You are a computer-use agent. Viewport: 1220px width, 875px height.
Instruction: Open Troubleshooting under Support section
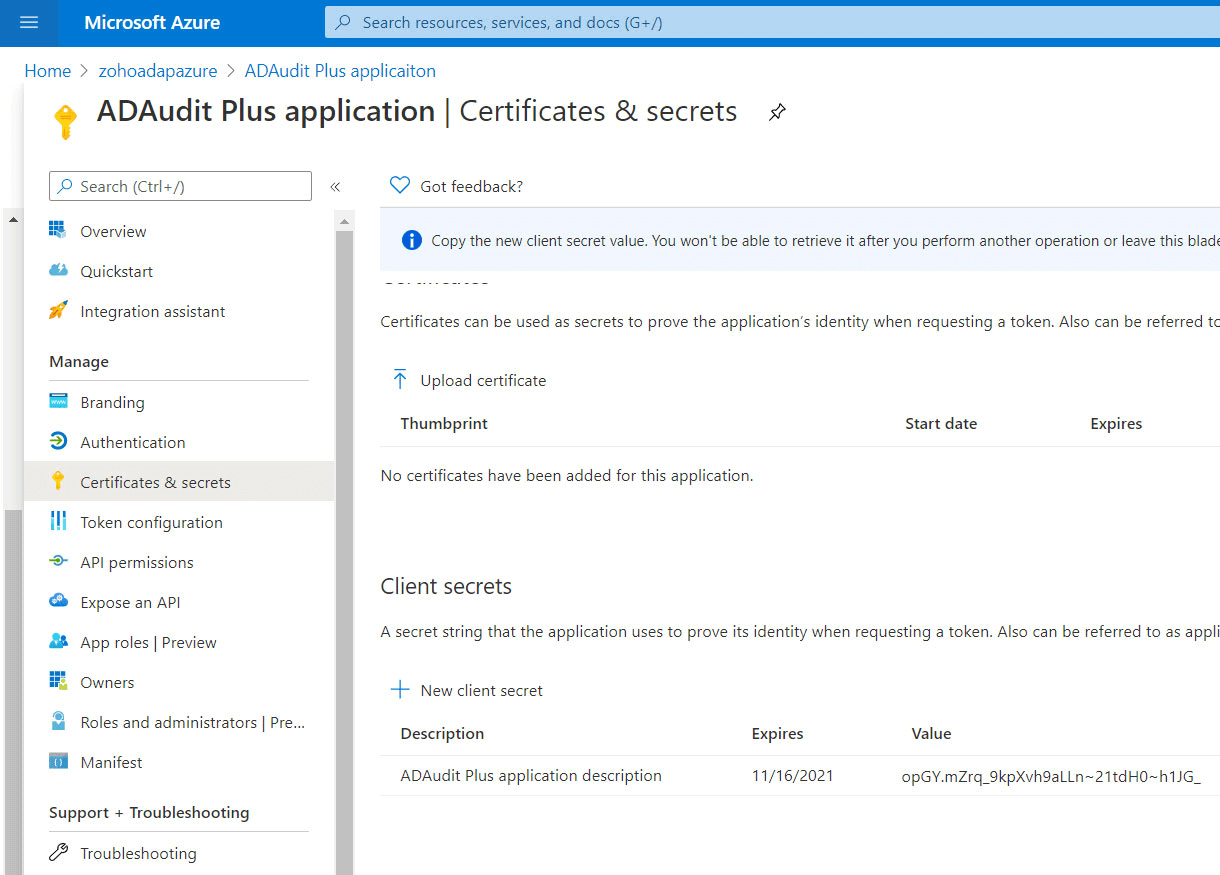(x=138, y=853)
